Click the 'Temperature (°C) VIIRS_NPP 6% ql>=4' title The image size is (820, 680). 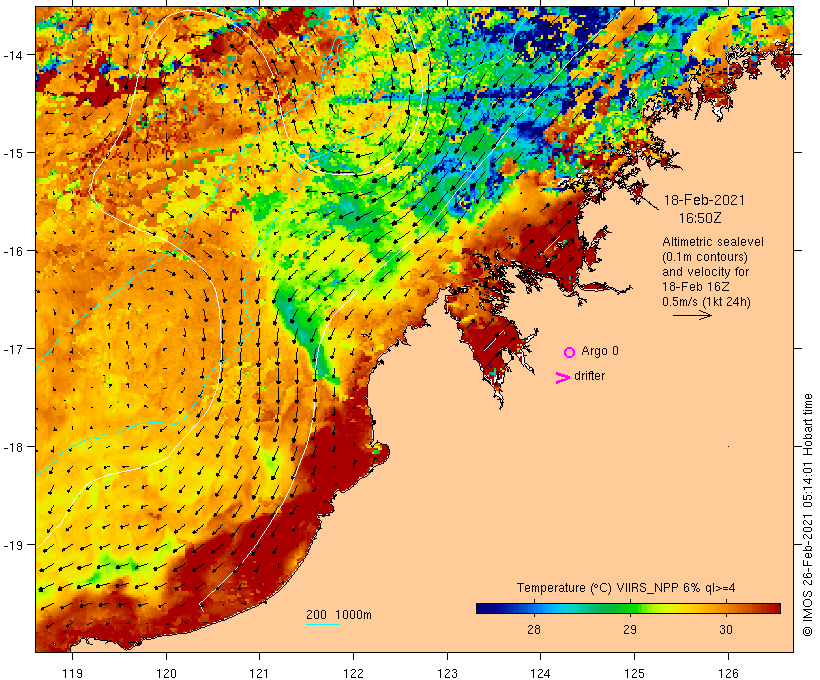[626, 587]
